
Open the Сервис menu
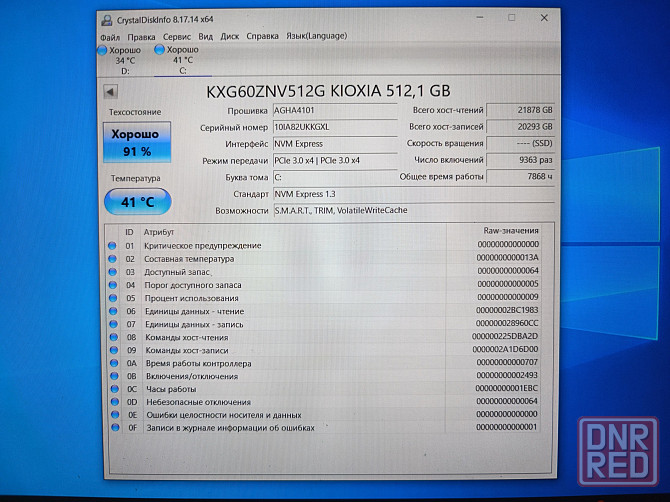[x=176, y=37]
